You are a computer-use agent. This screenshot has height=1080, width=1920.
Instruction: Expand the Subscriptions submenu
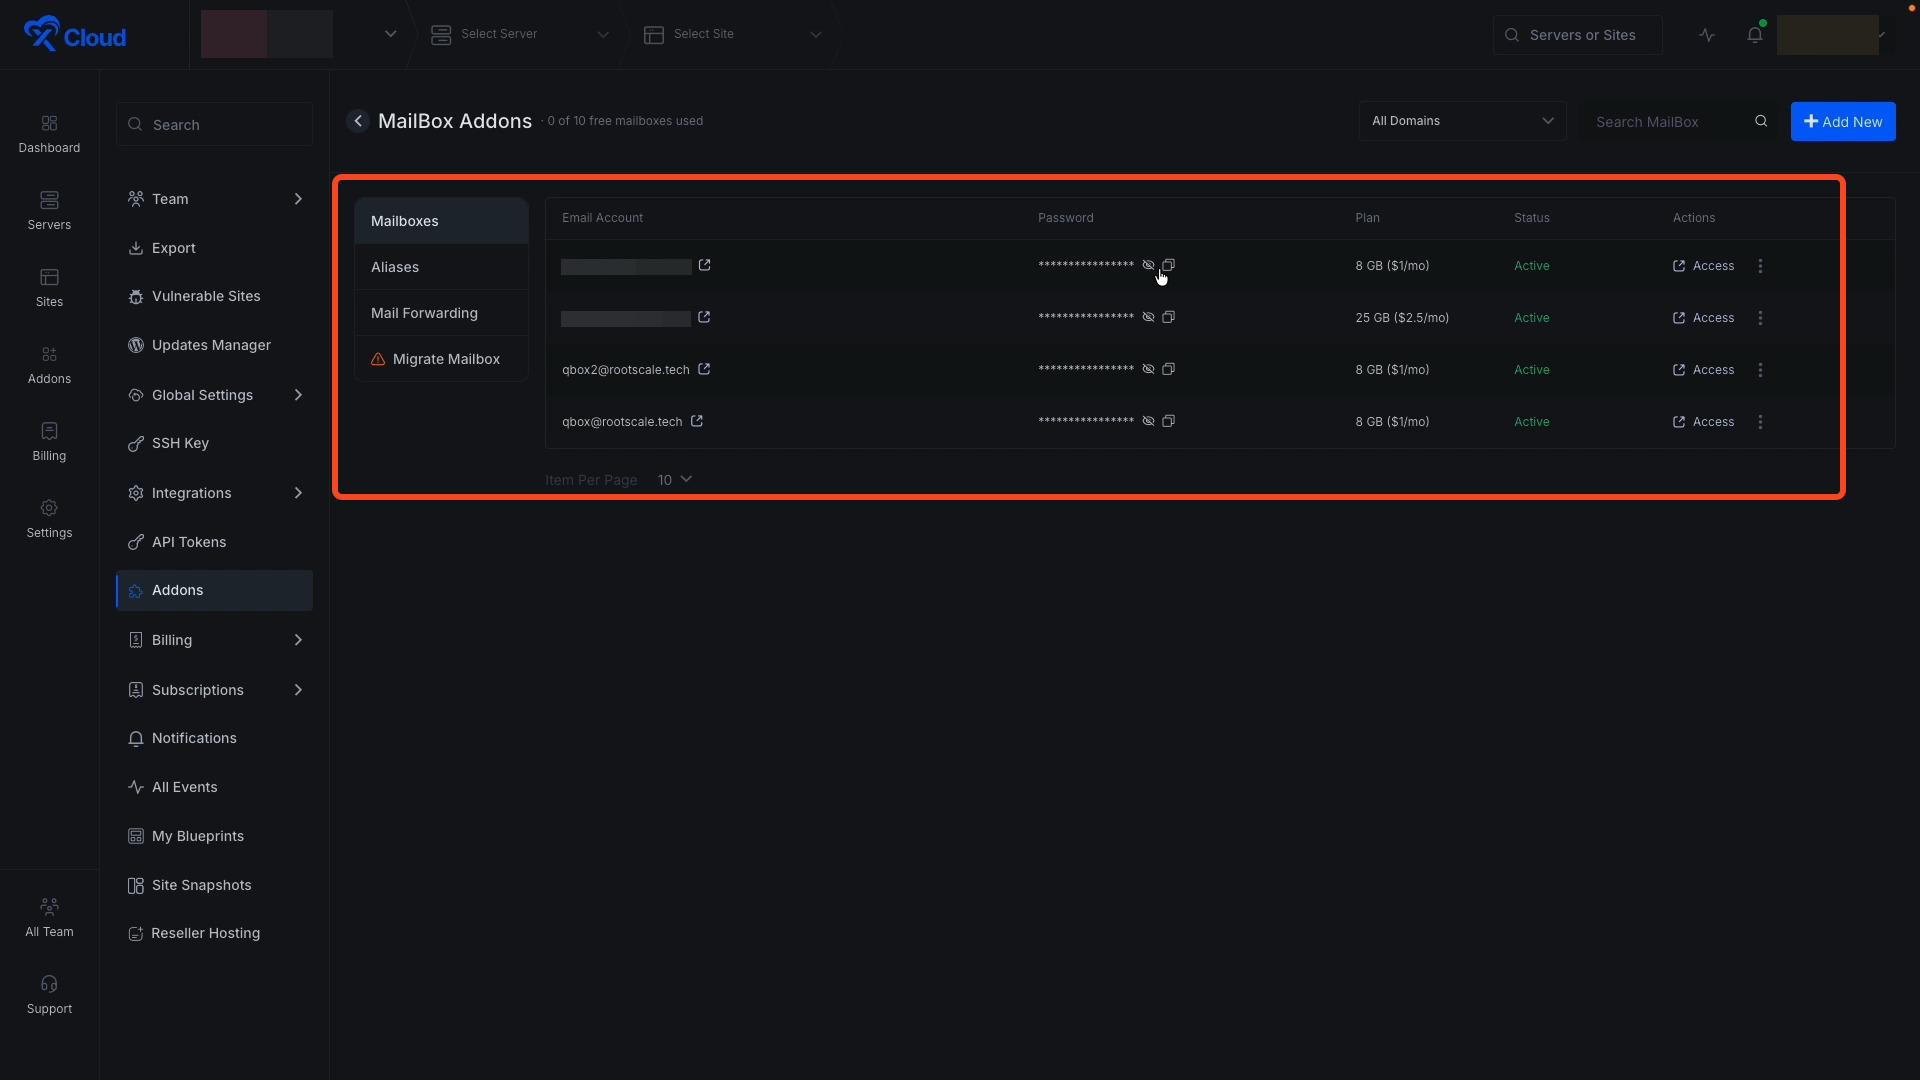click(298, 690)
